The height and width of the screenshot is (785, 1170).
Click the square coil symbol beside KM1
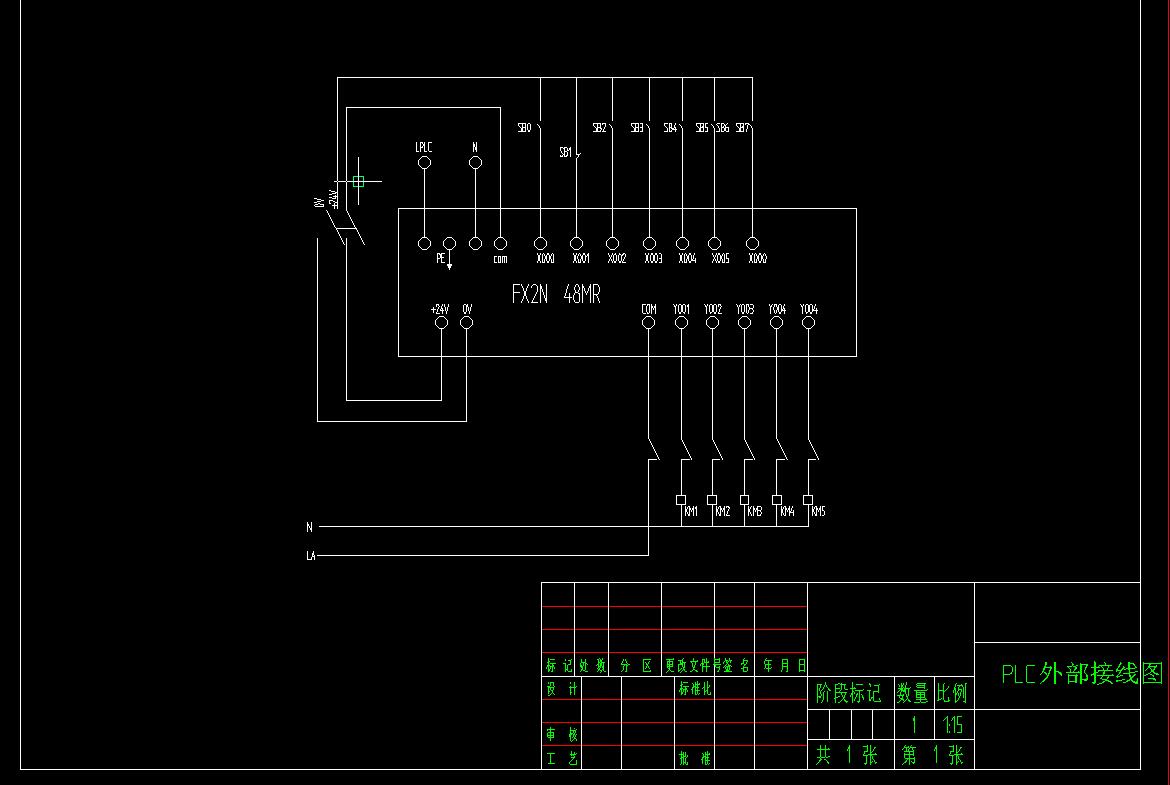pos(681,500)
